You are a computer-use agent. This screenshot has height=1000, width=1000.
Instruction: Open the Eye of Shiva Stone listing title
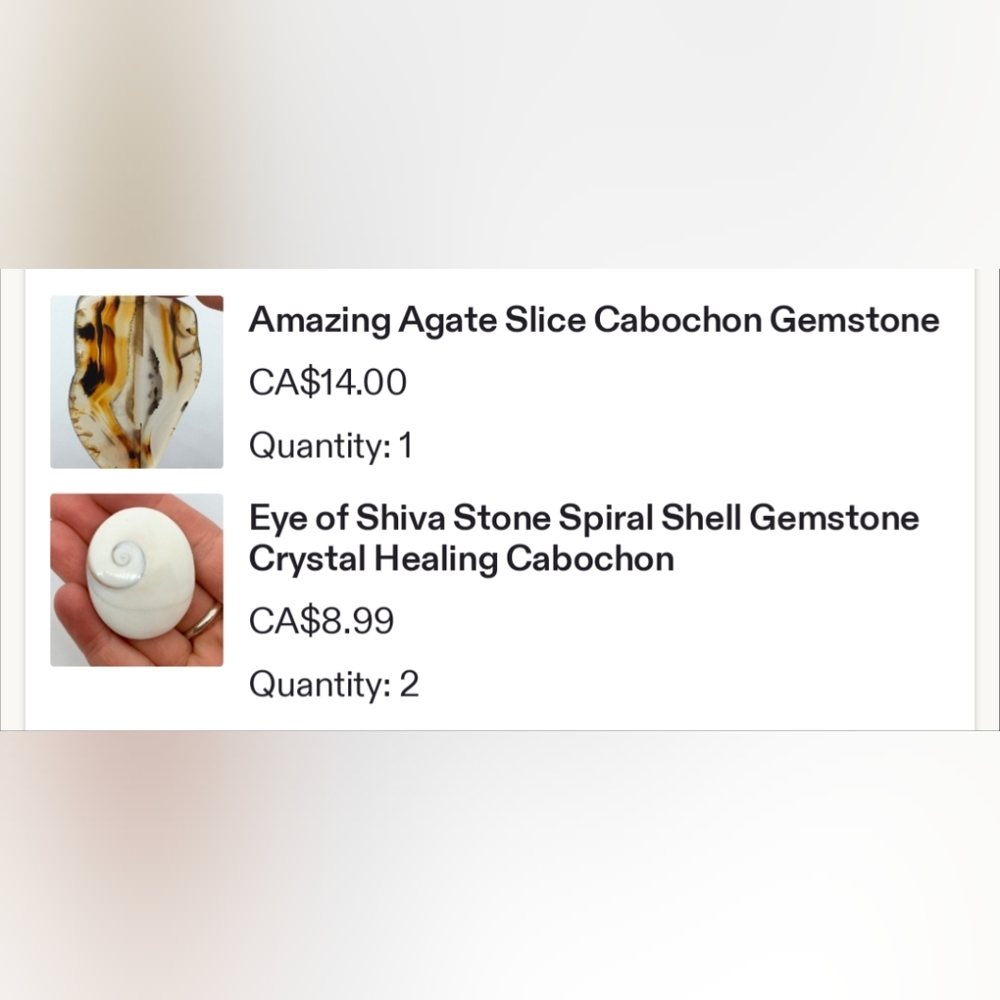click(584, 538)
